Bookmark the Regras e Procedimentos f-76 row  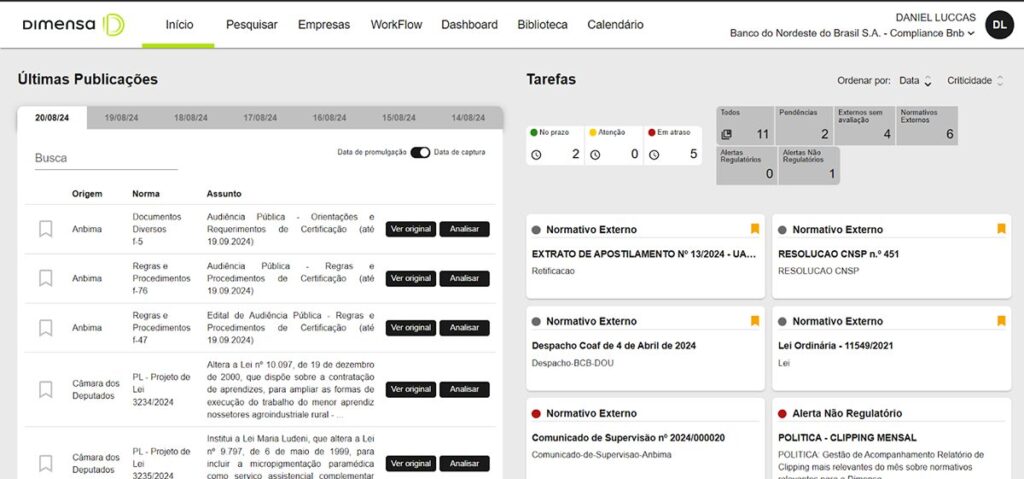(45, 278)
